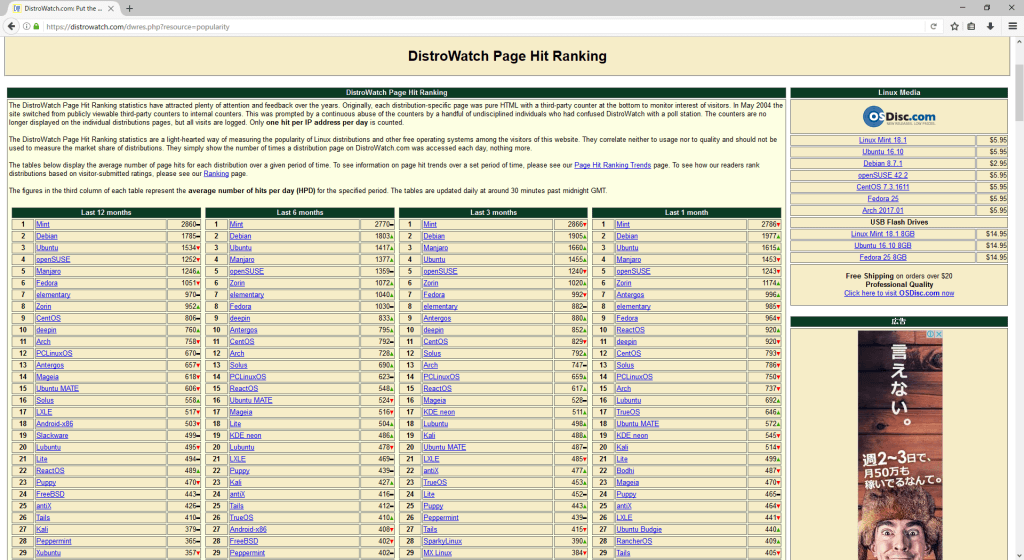Close the advertisement with its X icon
The height and width of the screenshot is (560, 1024).
click(x=938, y=334)
